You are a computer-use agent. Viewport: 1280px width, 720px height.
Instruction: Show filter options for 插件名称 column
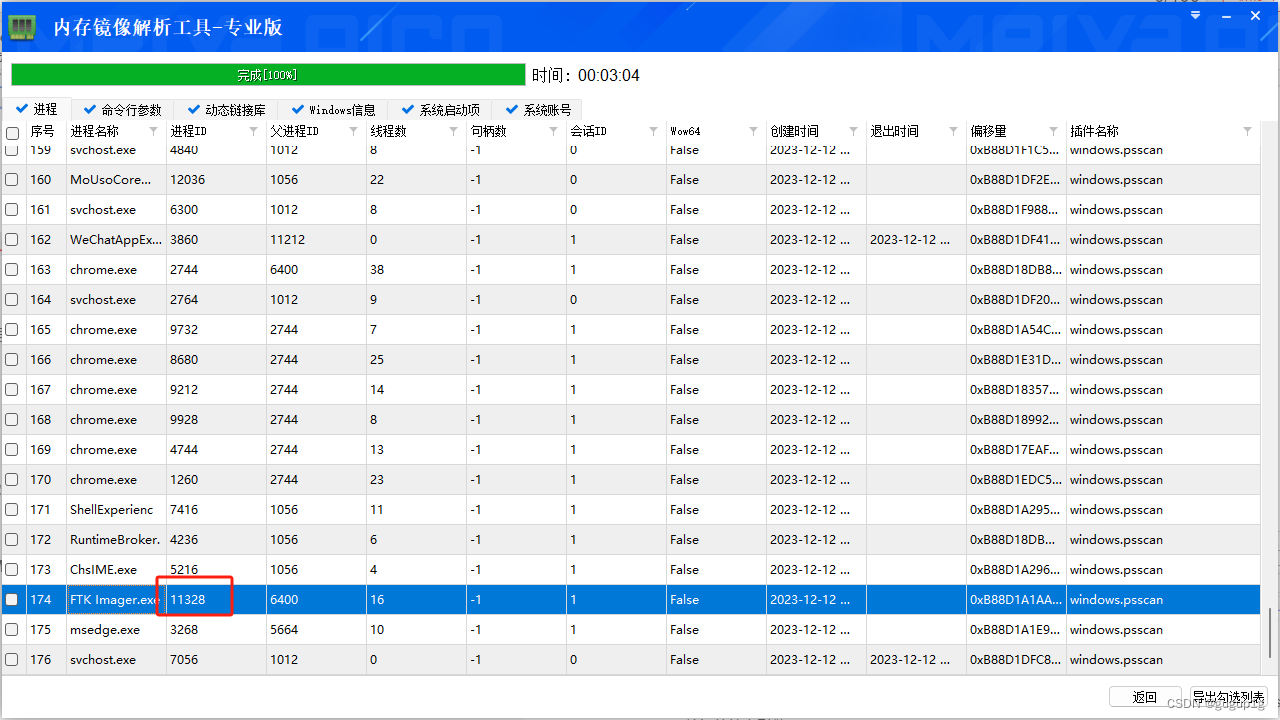coord(1247,132)
